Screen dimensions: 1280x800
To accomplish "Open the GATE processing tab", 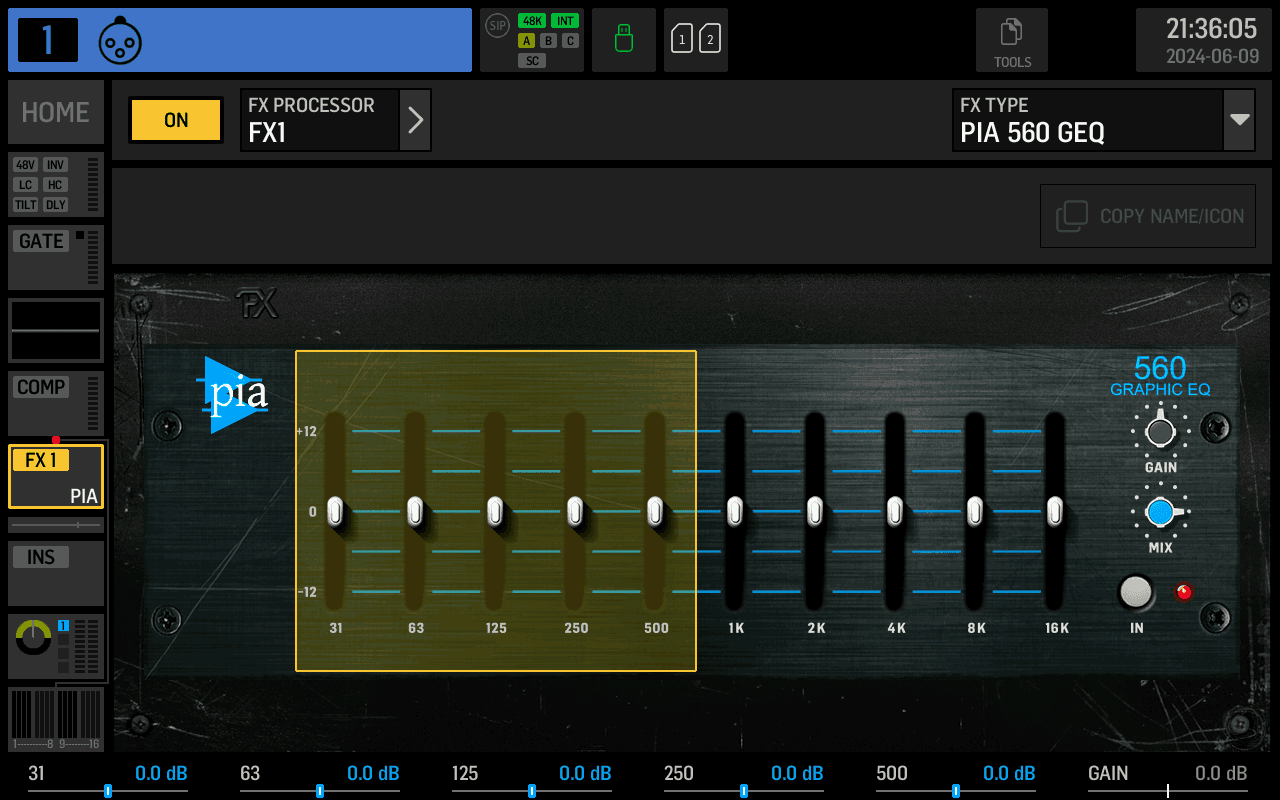I will click(56, 258).
